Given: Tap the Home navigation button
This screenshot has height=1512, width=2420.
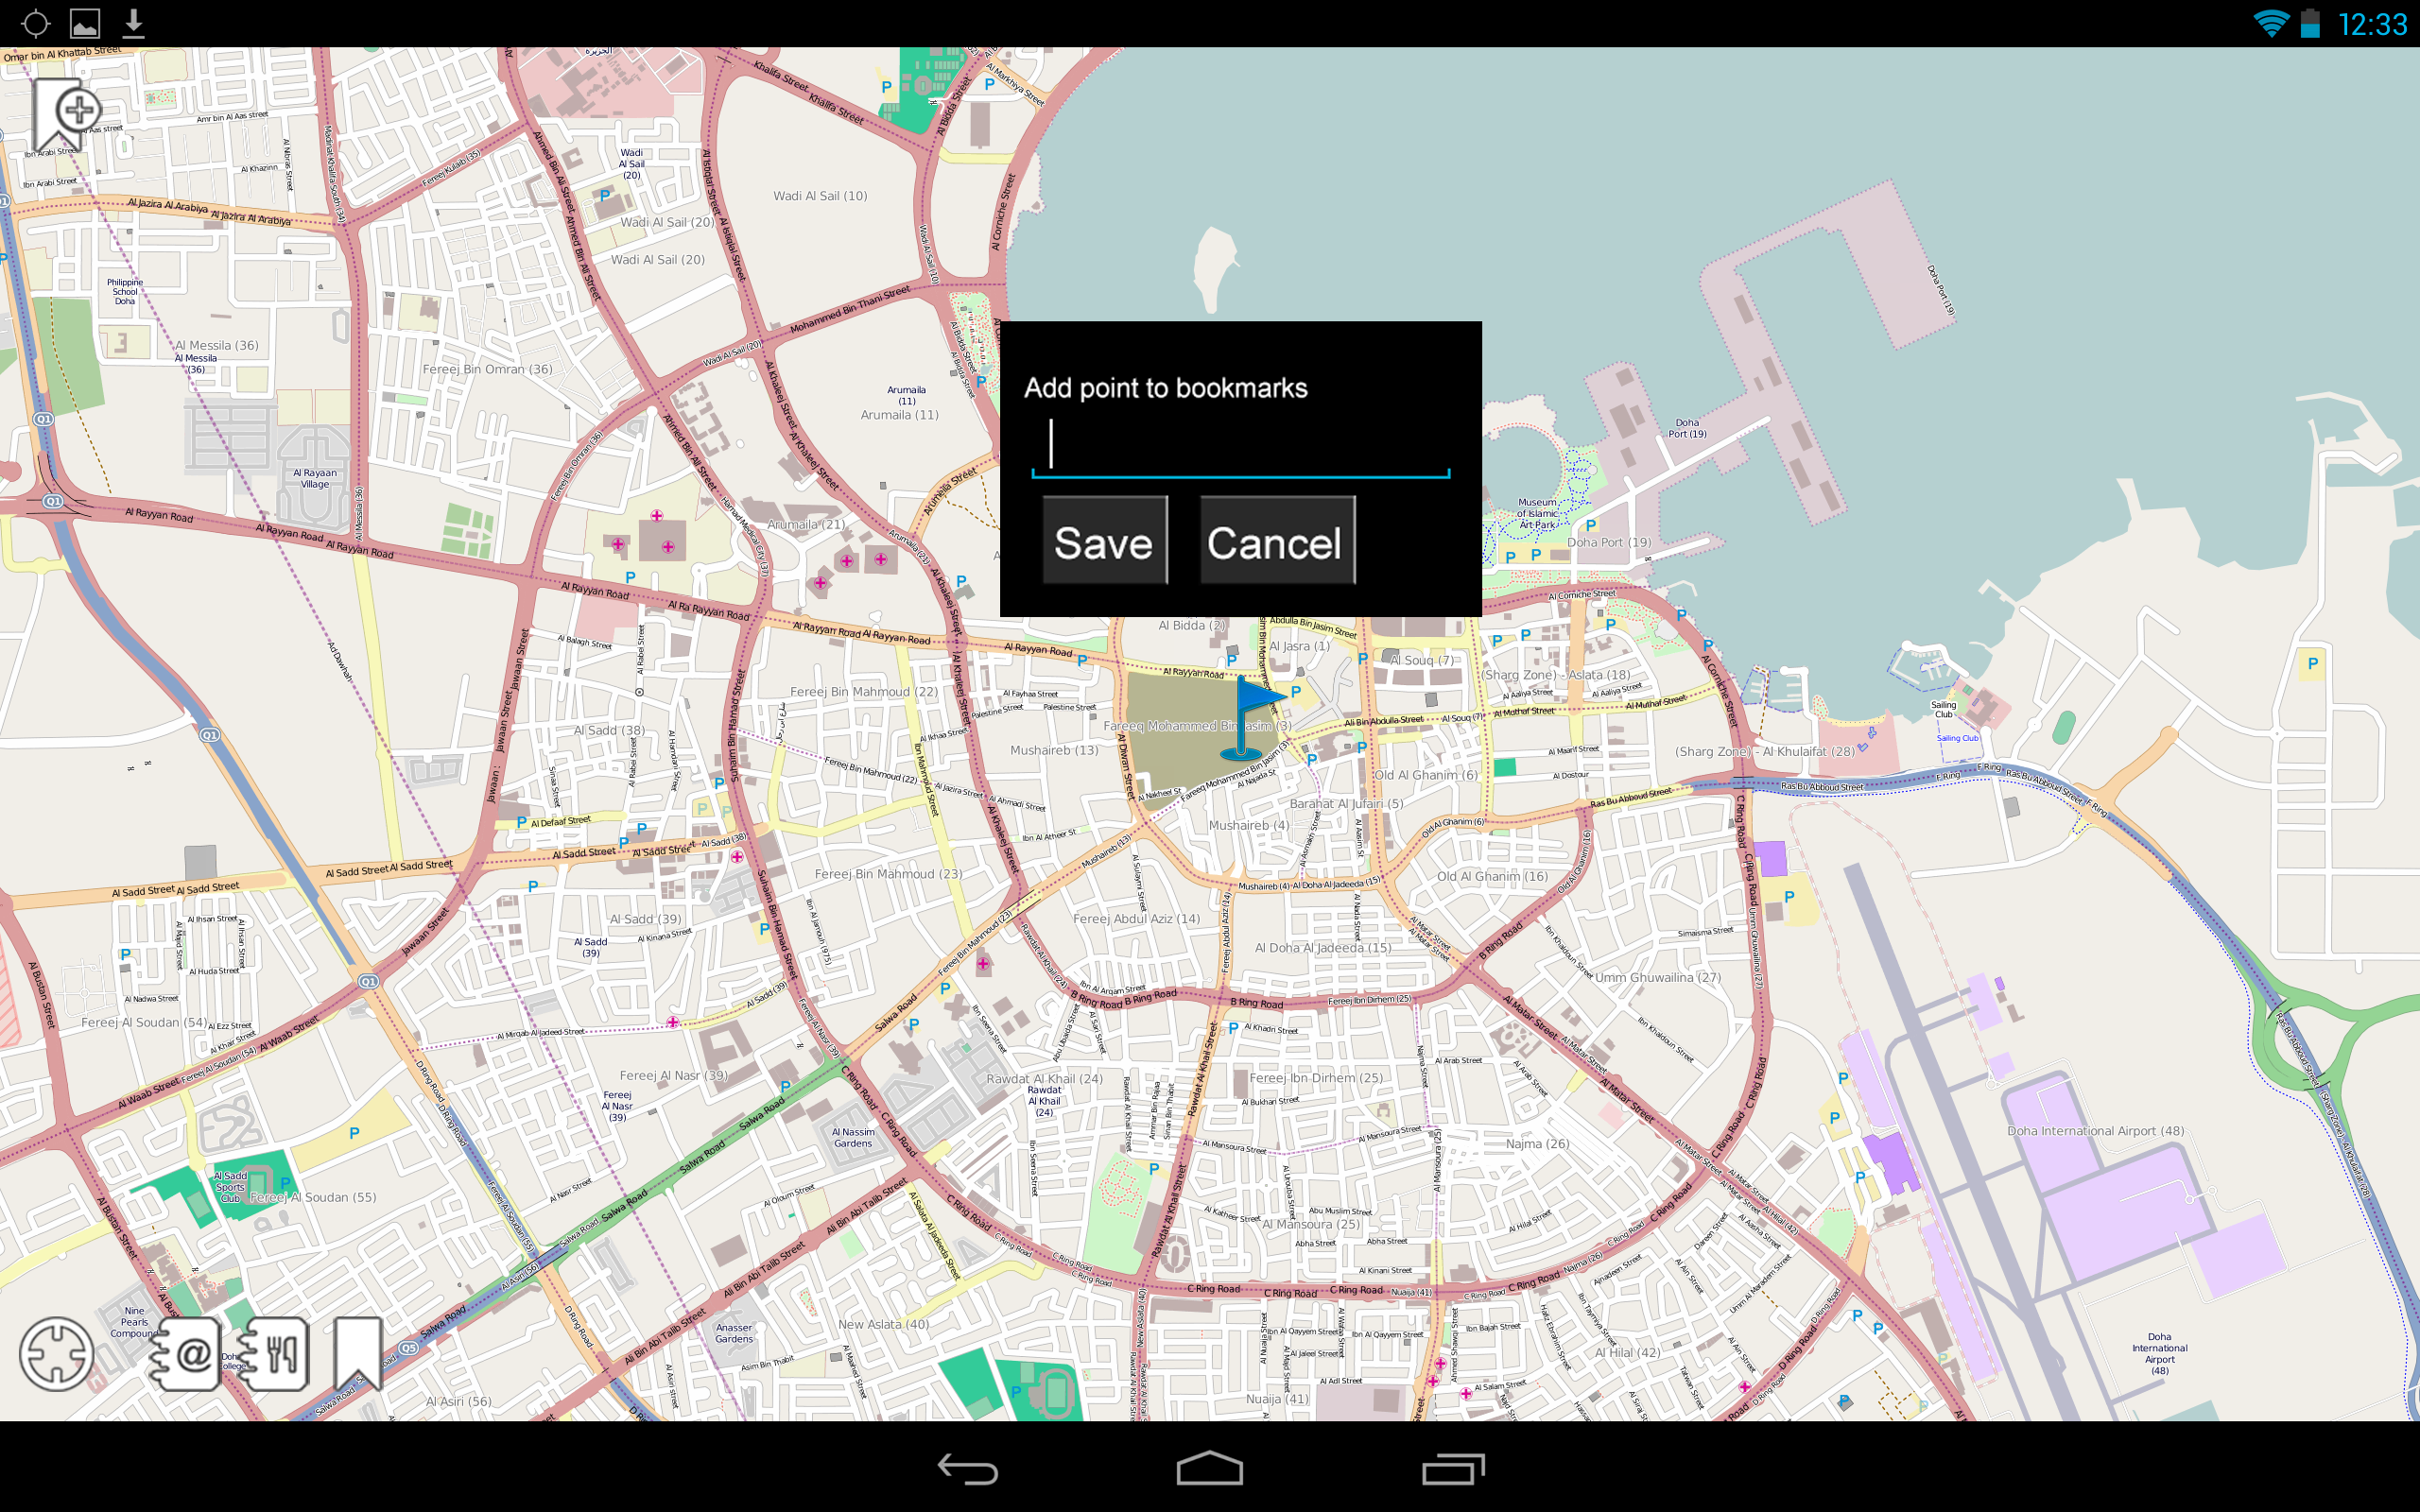Looking at the screenshot, I should click(x=1210, y=1468).
